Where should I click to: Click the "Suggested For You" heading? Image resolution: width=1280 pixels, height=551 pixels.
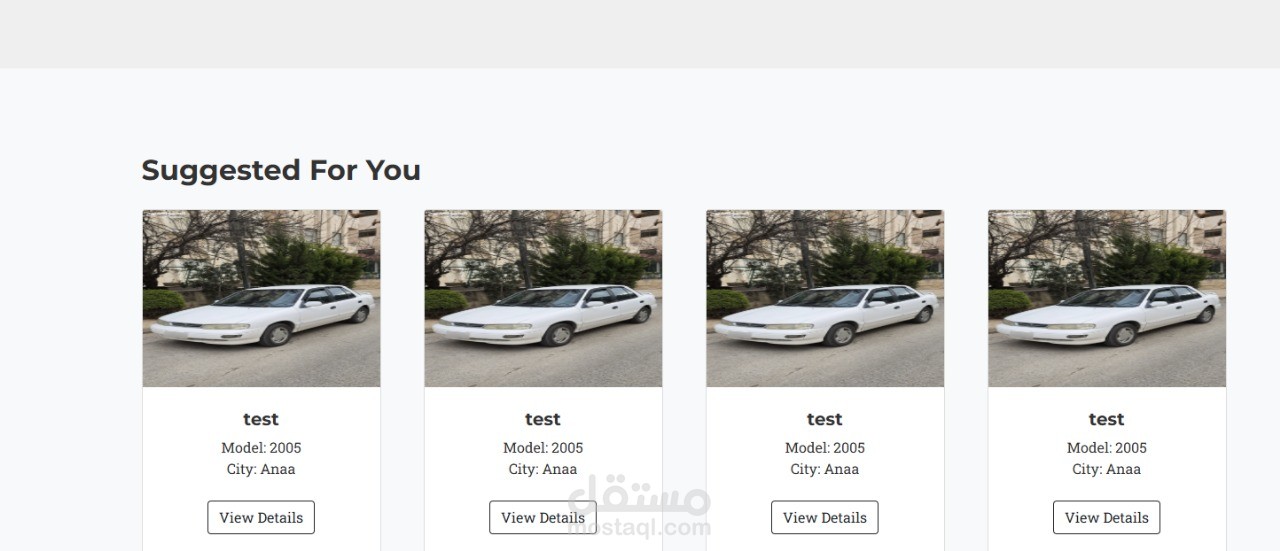[x=281, y=170]
